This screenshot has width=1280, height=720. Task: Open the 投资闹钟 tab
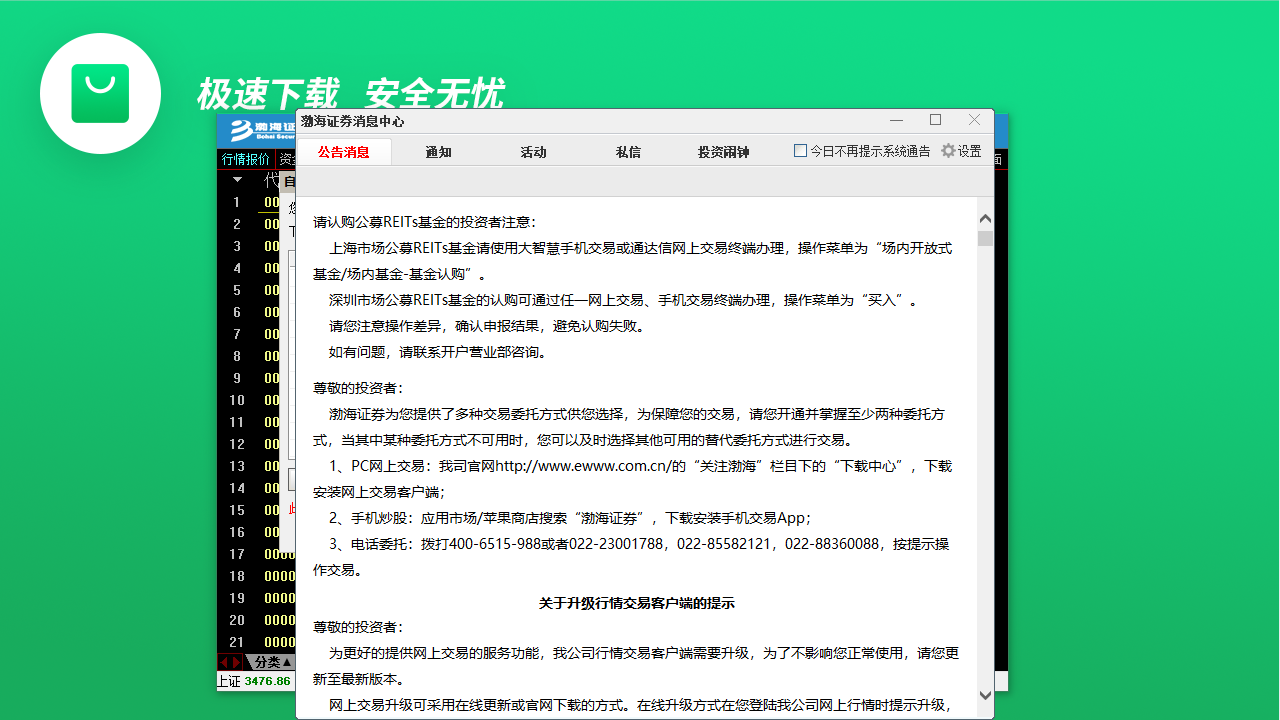coord(723,153)
